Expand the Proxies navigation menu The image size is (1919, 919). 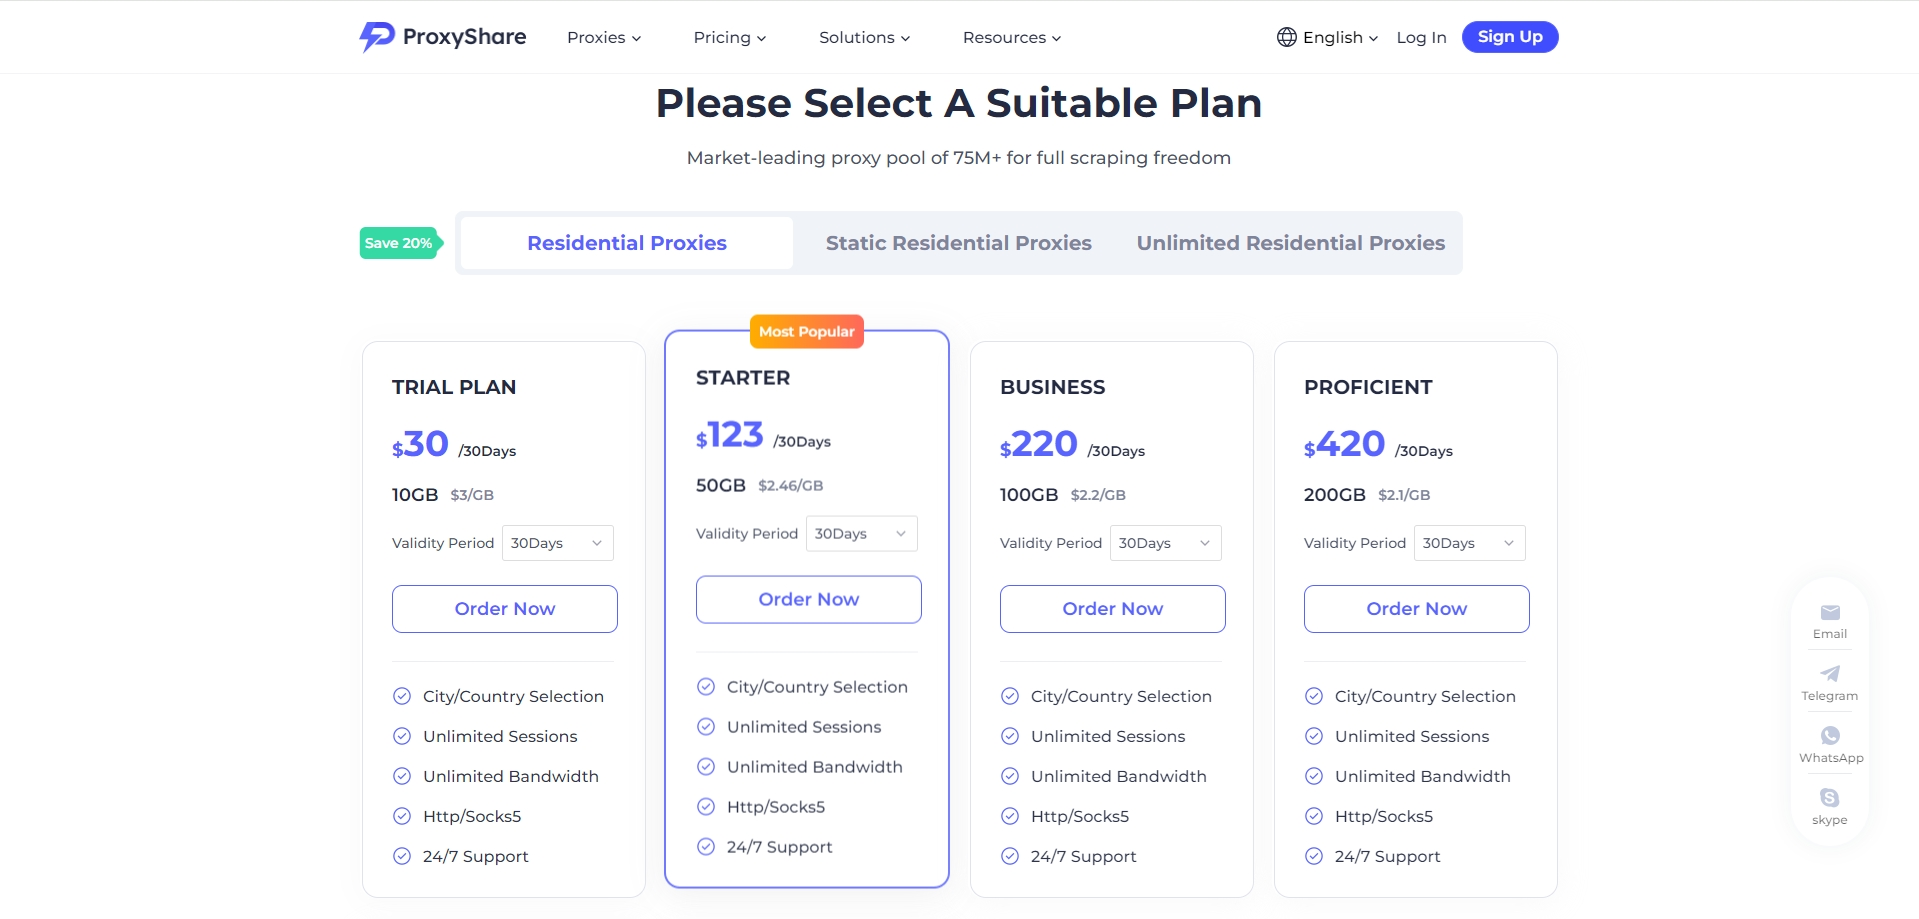tap(604, 37)
